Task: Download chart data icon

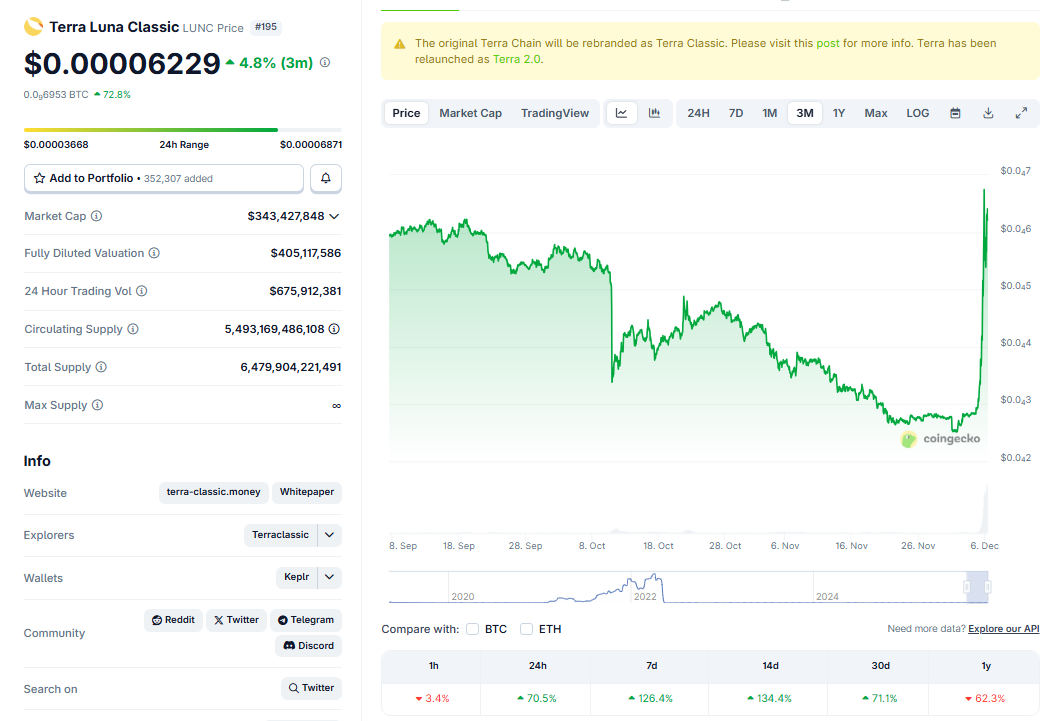Action: [x=988, y=113]
